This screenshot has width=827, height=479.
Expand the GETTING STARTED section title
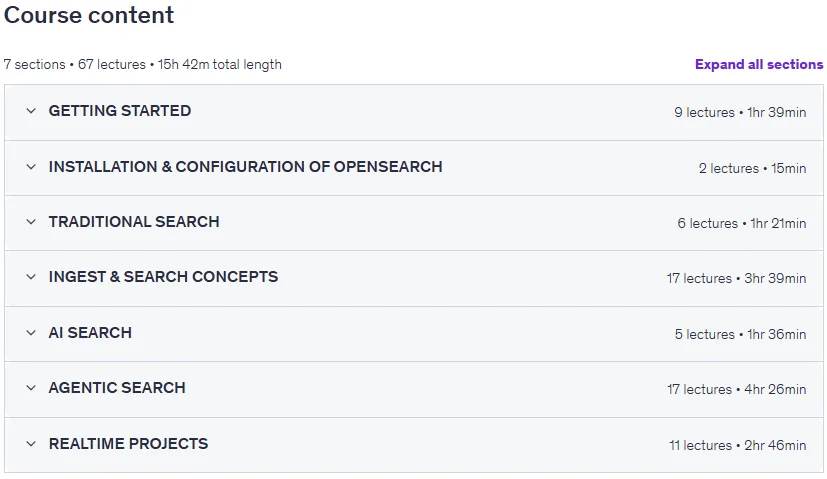coord(120,111)
